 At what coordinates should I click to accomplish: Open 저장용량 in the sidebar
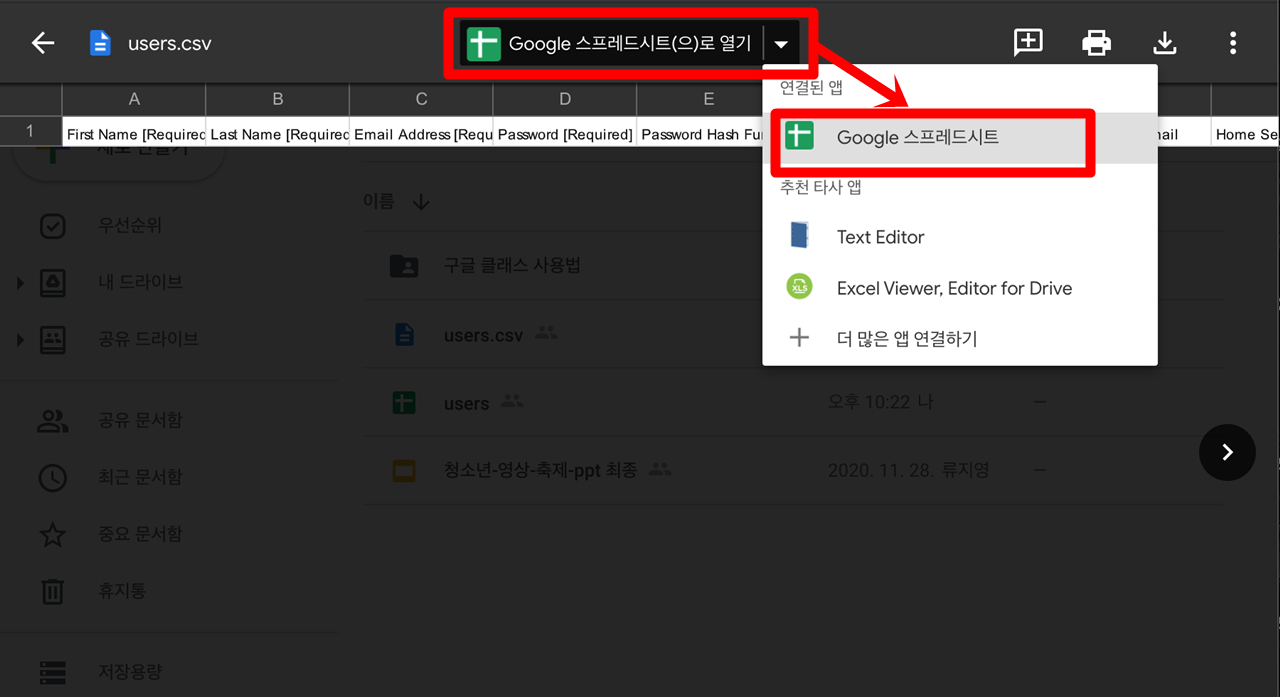tap(130, 672)
